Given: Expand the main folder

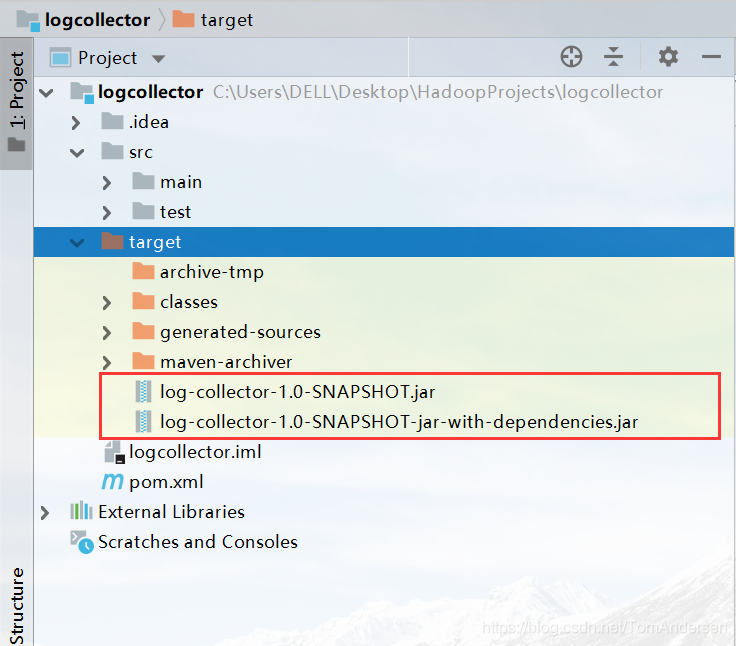Looking at the screenshot, I should [x=107, y=183].
